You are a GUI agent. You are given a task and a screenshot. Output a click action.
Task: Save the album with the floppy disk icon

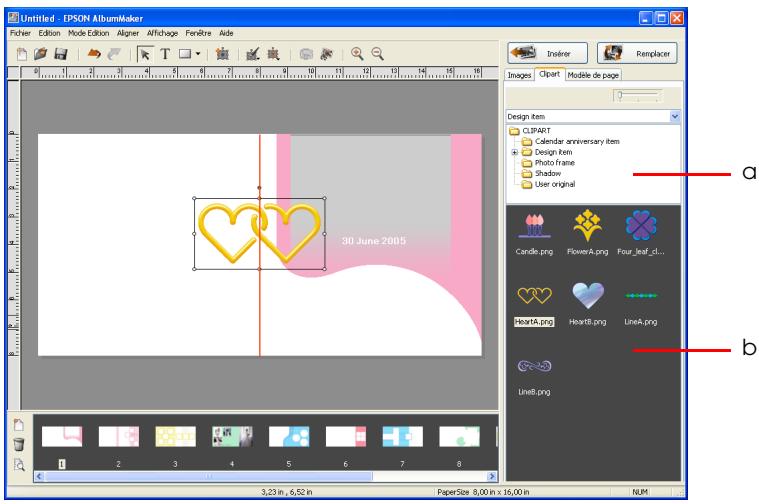(x=61, y=54)
